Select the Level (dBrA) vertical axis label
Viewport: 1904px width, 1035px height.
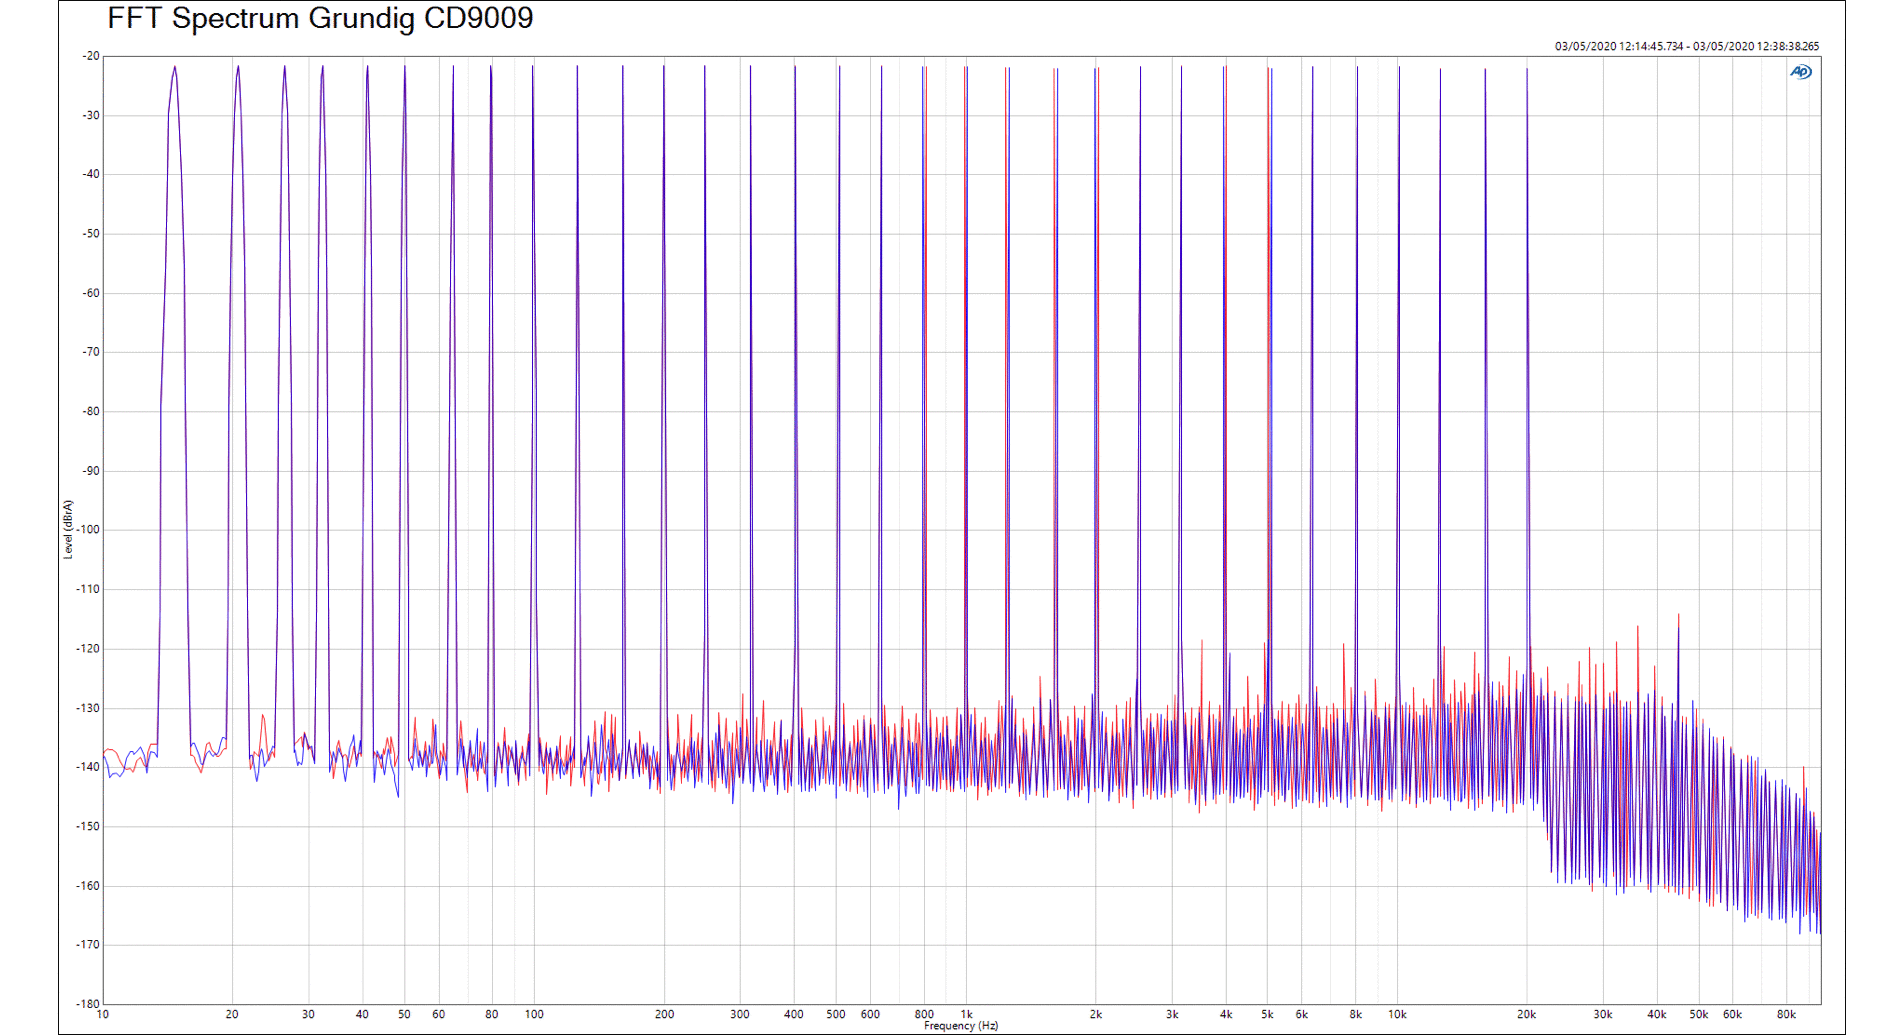click(68, 529)
